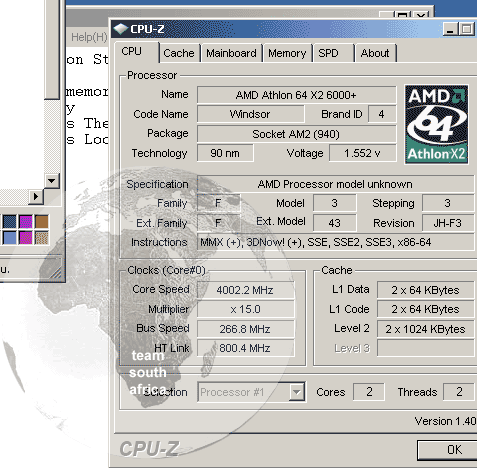This screenshot has width=477, height=468.
Task: Click the empty Level 3 cache field
Action: click(426, 348)
